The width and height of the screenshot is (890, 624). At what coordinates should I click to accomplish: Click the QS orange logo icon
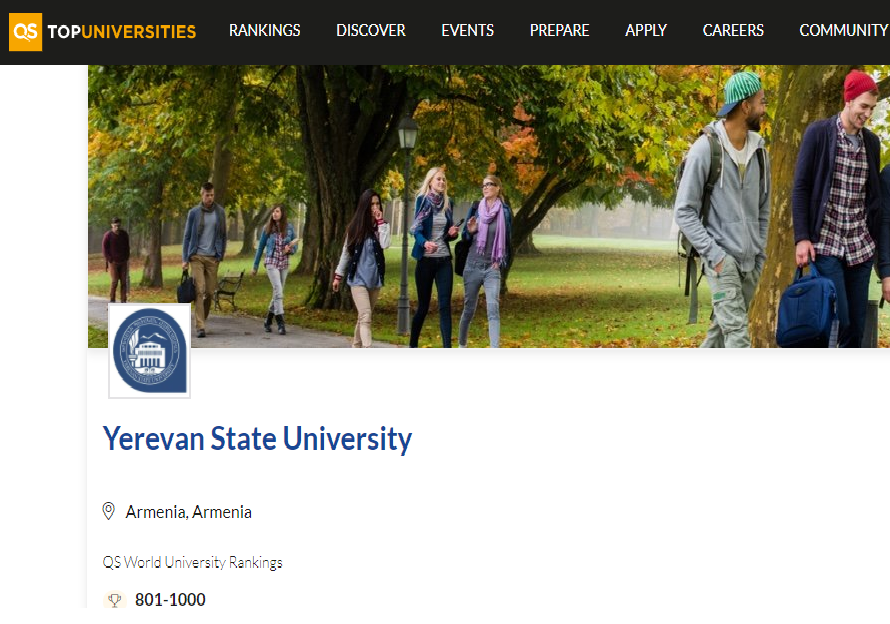click(x=26, y=32)
